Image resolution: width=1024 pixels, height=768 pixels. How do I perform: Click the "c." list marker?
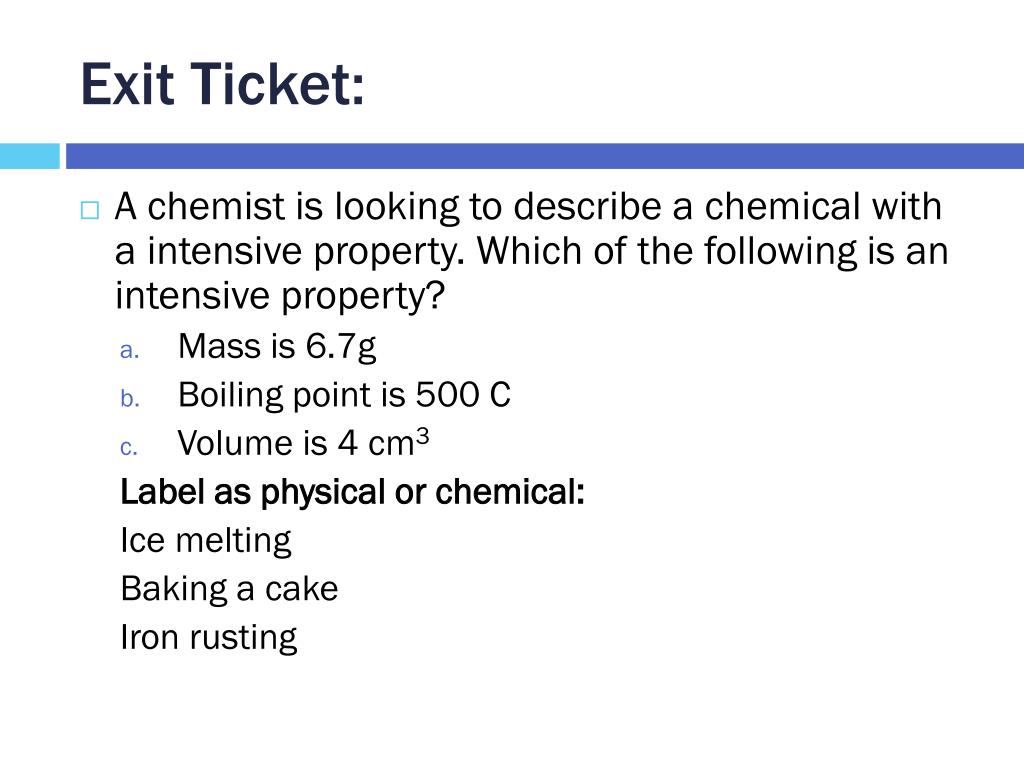(x=127, y=446)
